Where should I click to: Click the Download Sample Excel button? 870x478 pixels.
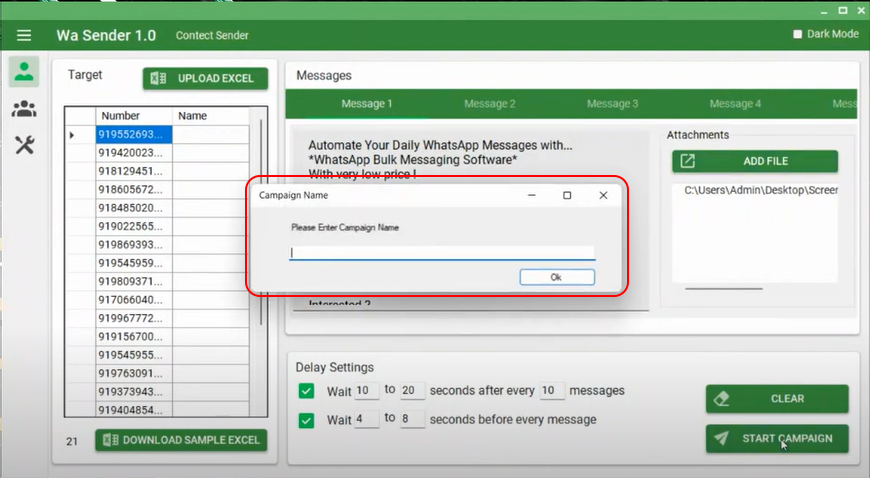pyautogui.click(x=181, y=440)
